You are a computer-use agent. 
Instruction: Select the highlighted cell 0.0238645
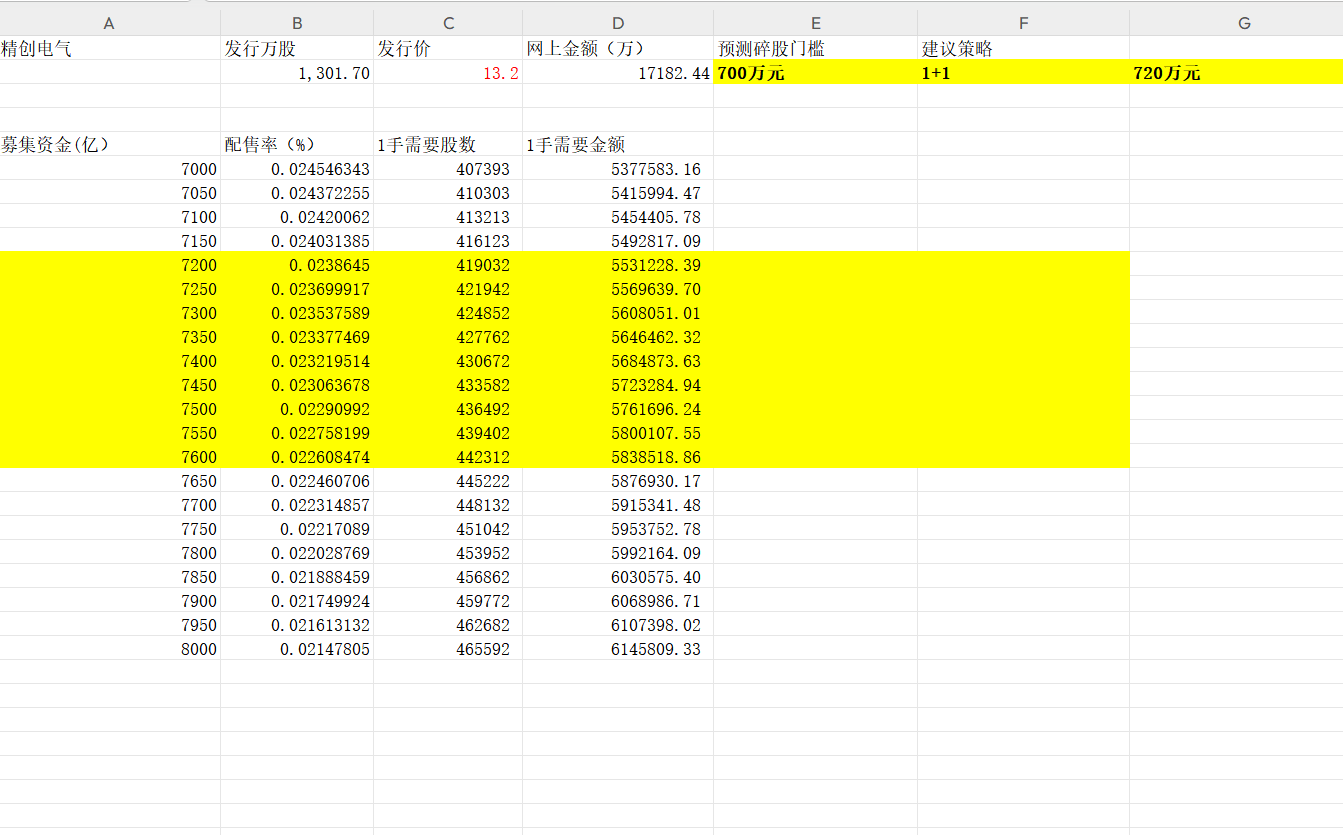tap(297, 264)
